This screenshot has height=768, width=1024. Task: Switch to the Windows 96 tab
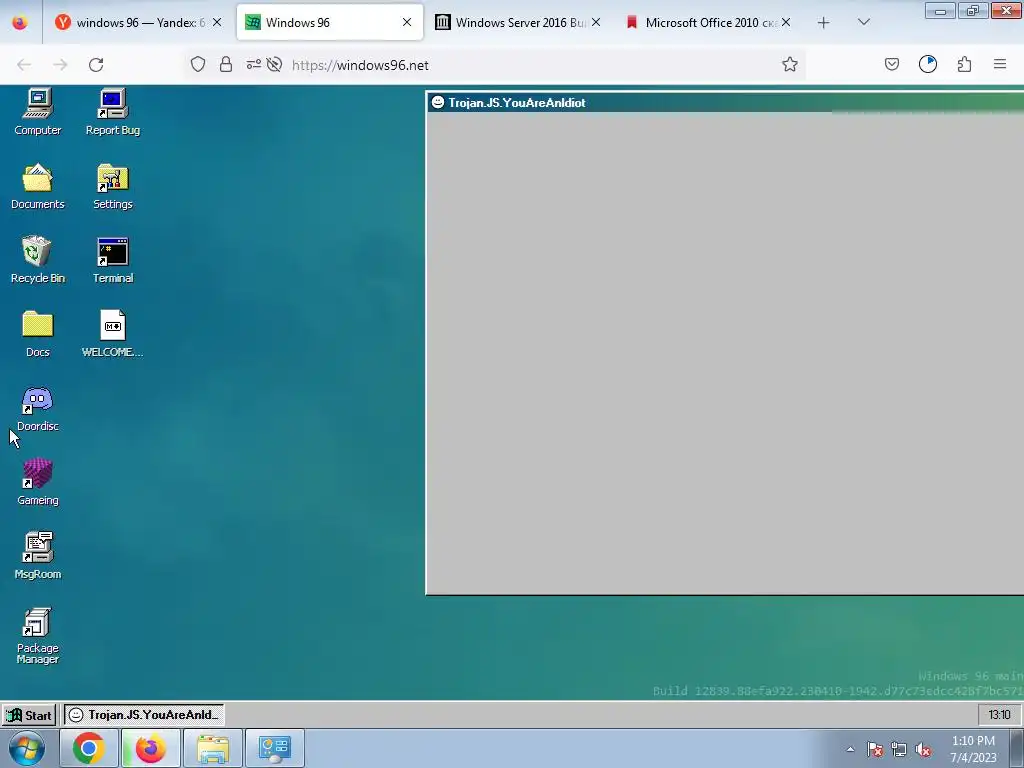[330, 23]
